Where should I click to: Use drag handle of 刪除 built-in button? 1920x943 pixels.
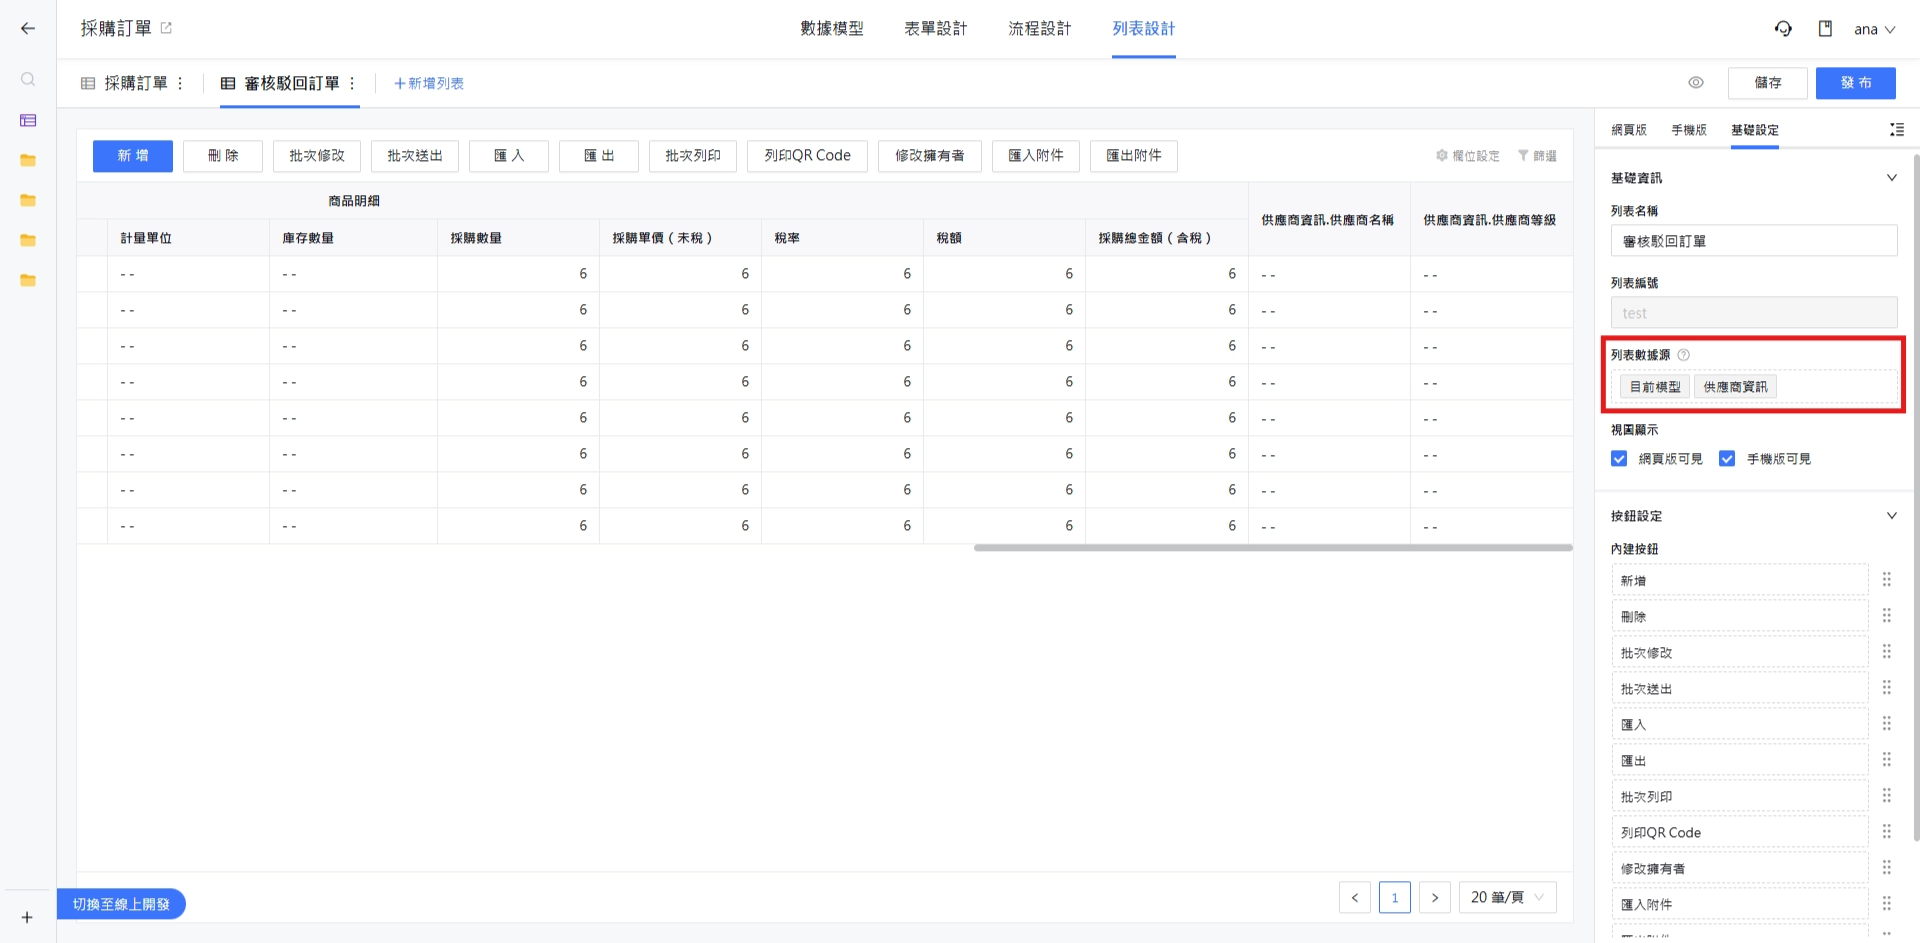click(x=1887, y=616)
